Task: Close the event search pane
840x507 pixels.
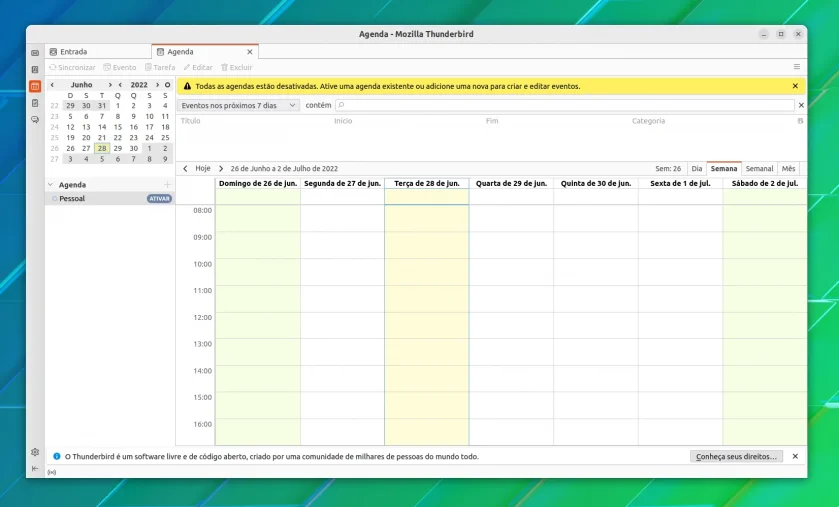Action: 801,105
